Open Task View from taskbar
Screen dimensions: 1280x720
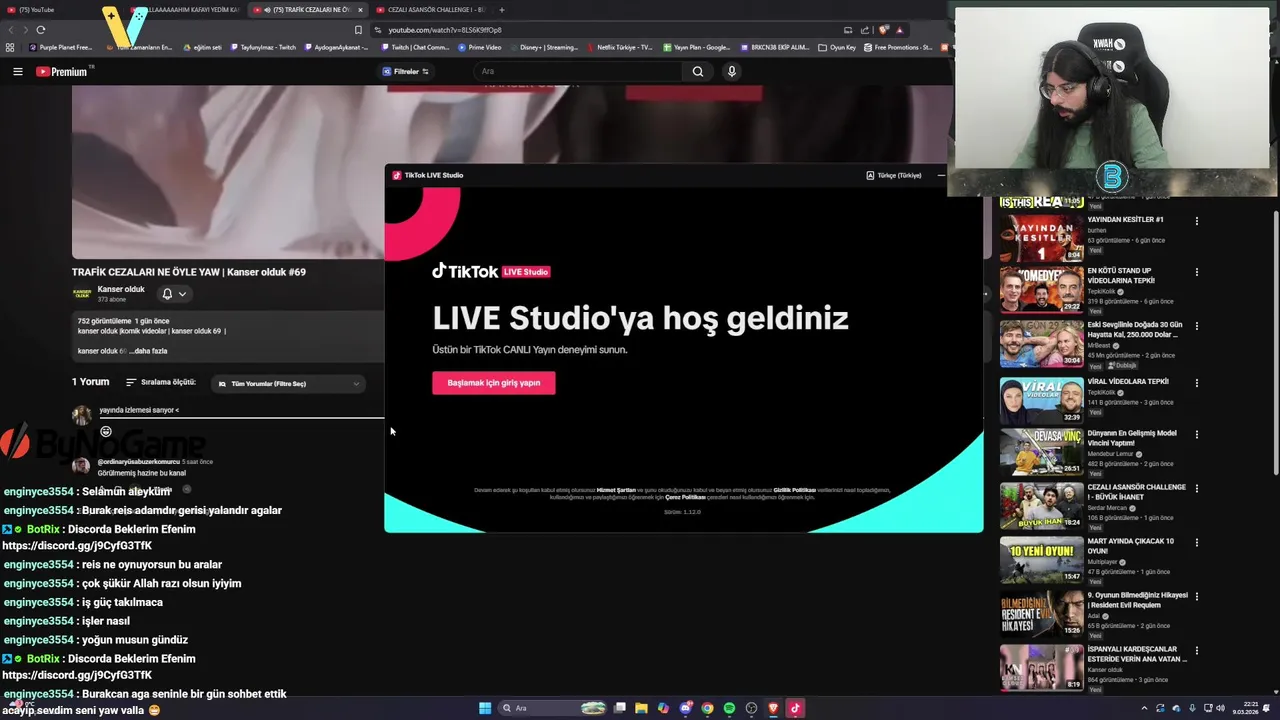tap(619, 708)
